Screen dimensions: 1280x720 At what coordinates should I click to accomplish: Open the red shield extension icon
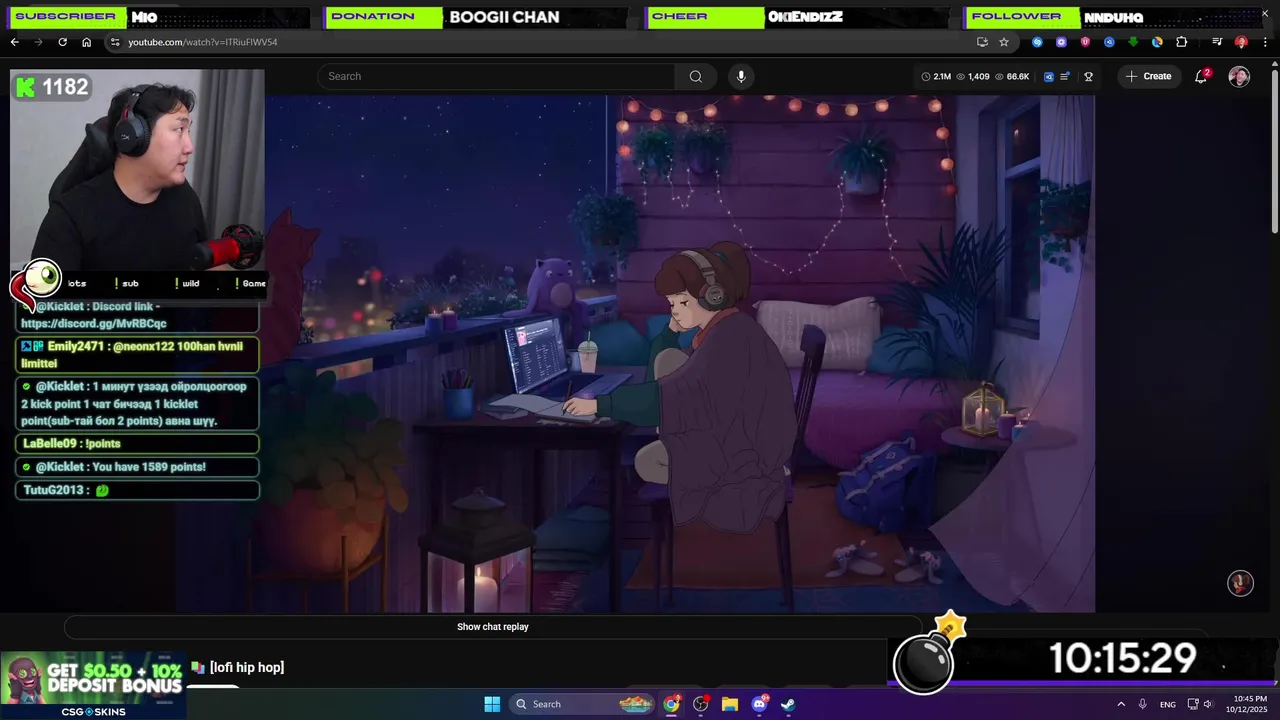point(1085,42)
